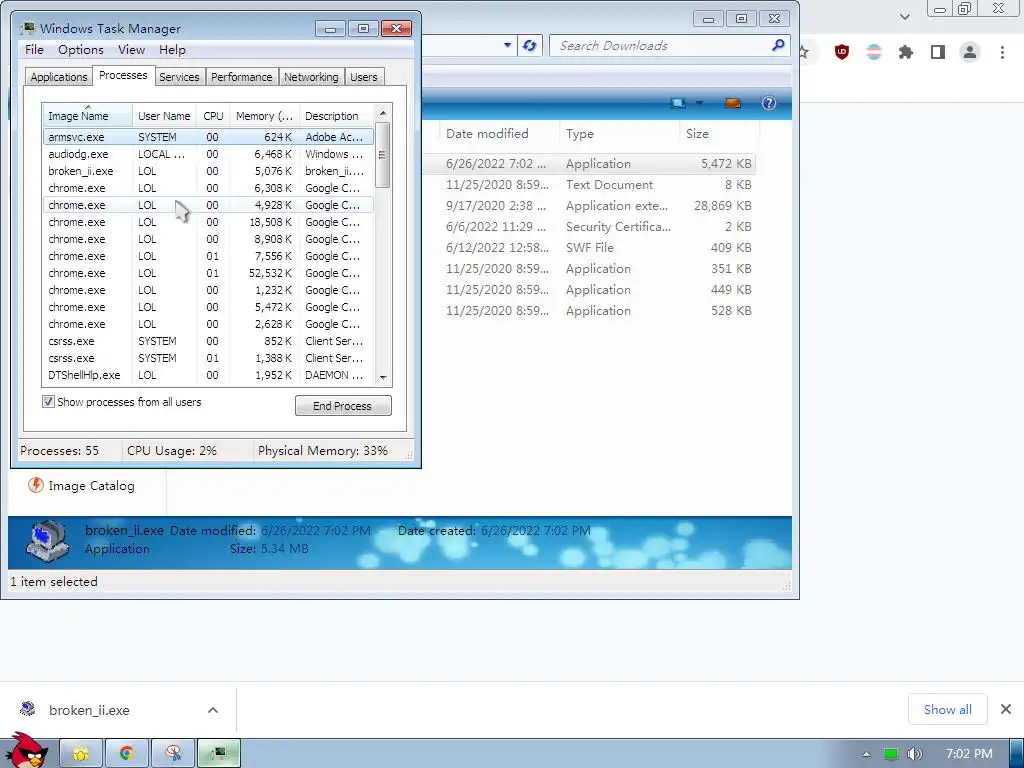The width and height of the screenshot is (1024, 768).
Task: Select the DTShellHlp.exe process row
Action: (208, 375)
